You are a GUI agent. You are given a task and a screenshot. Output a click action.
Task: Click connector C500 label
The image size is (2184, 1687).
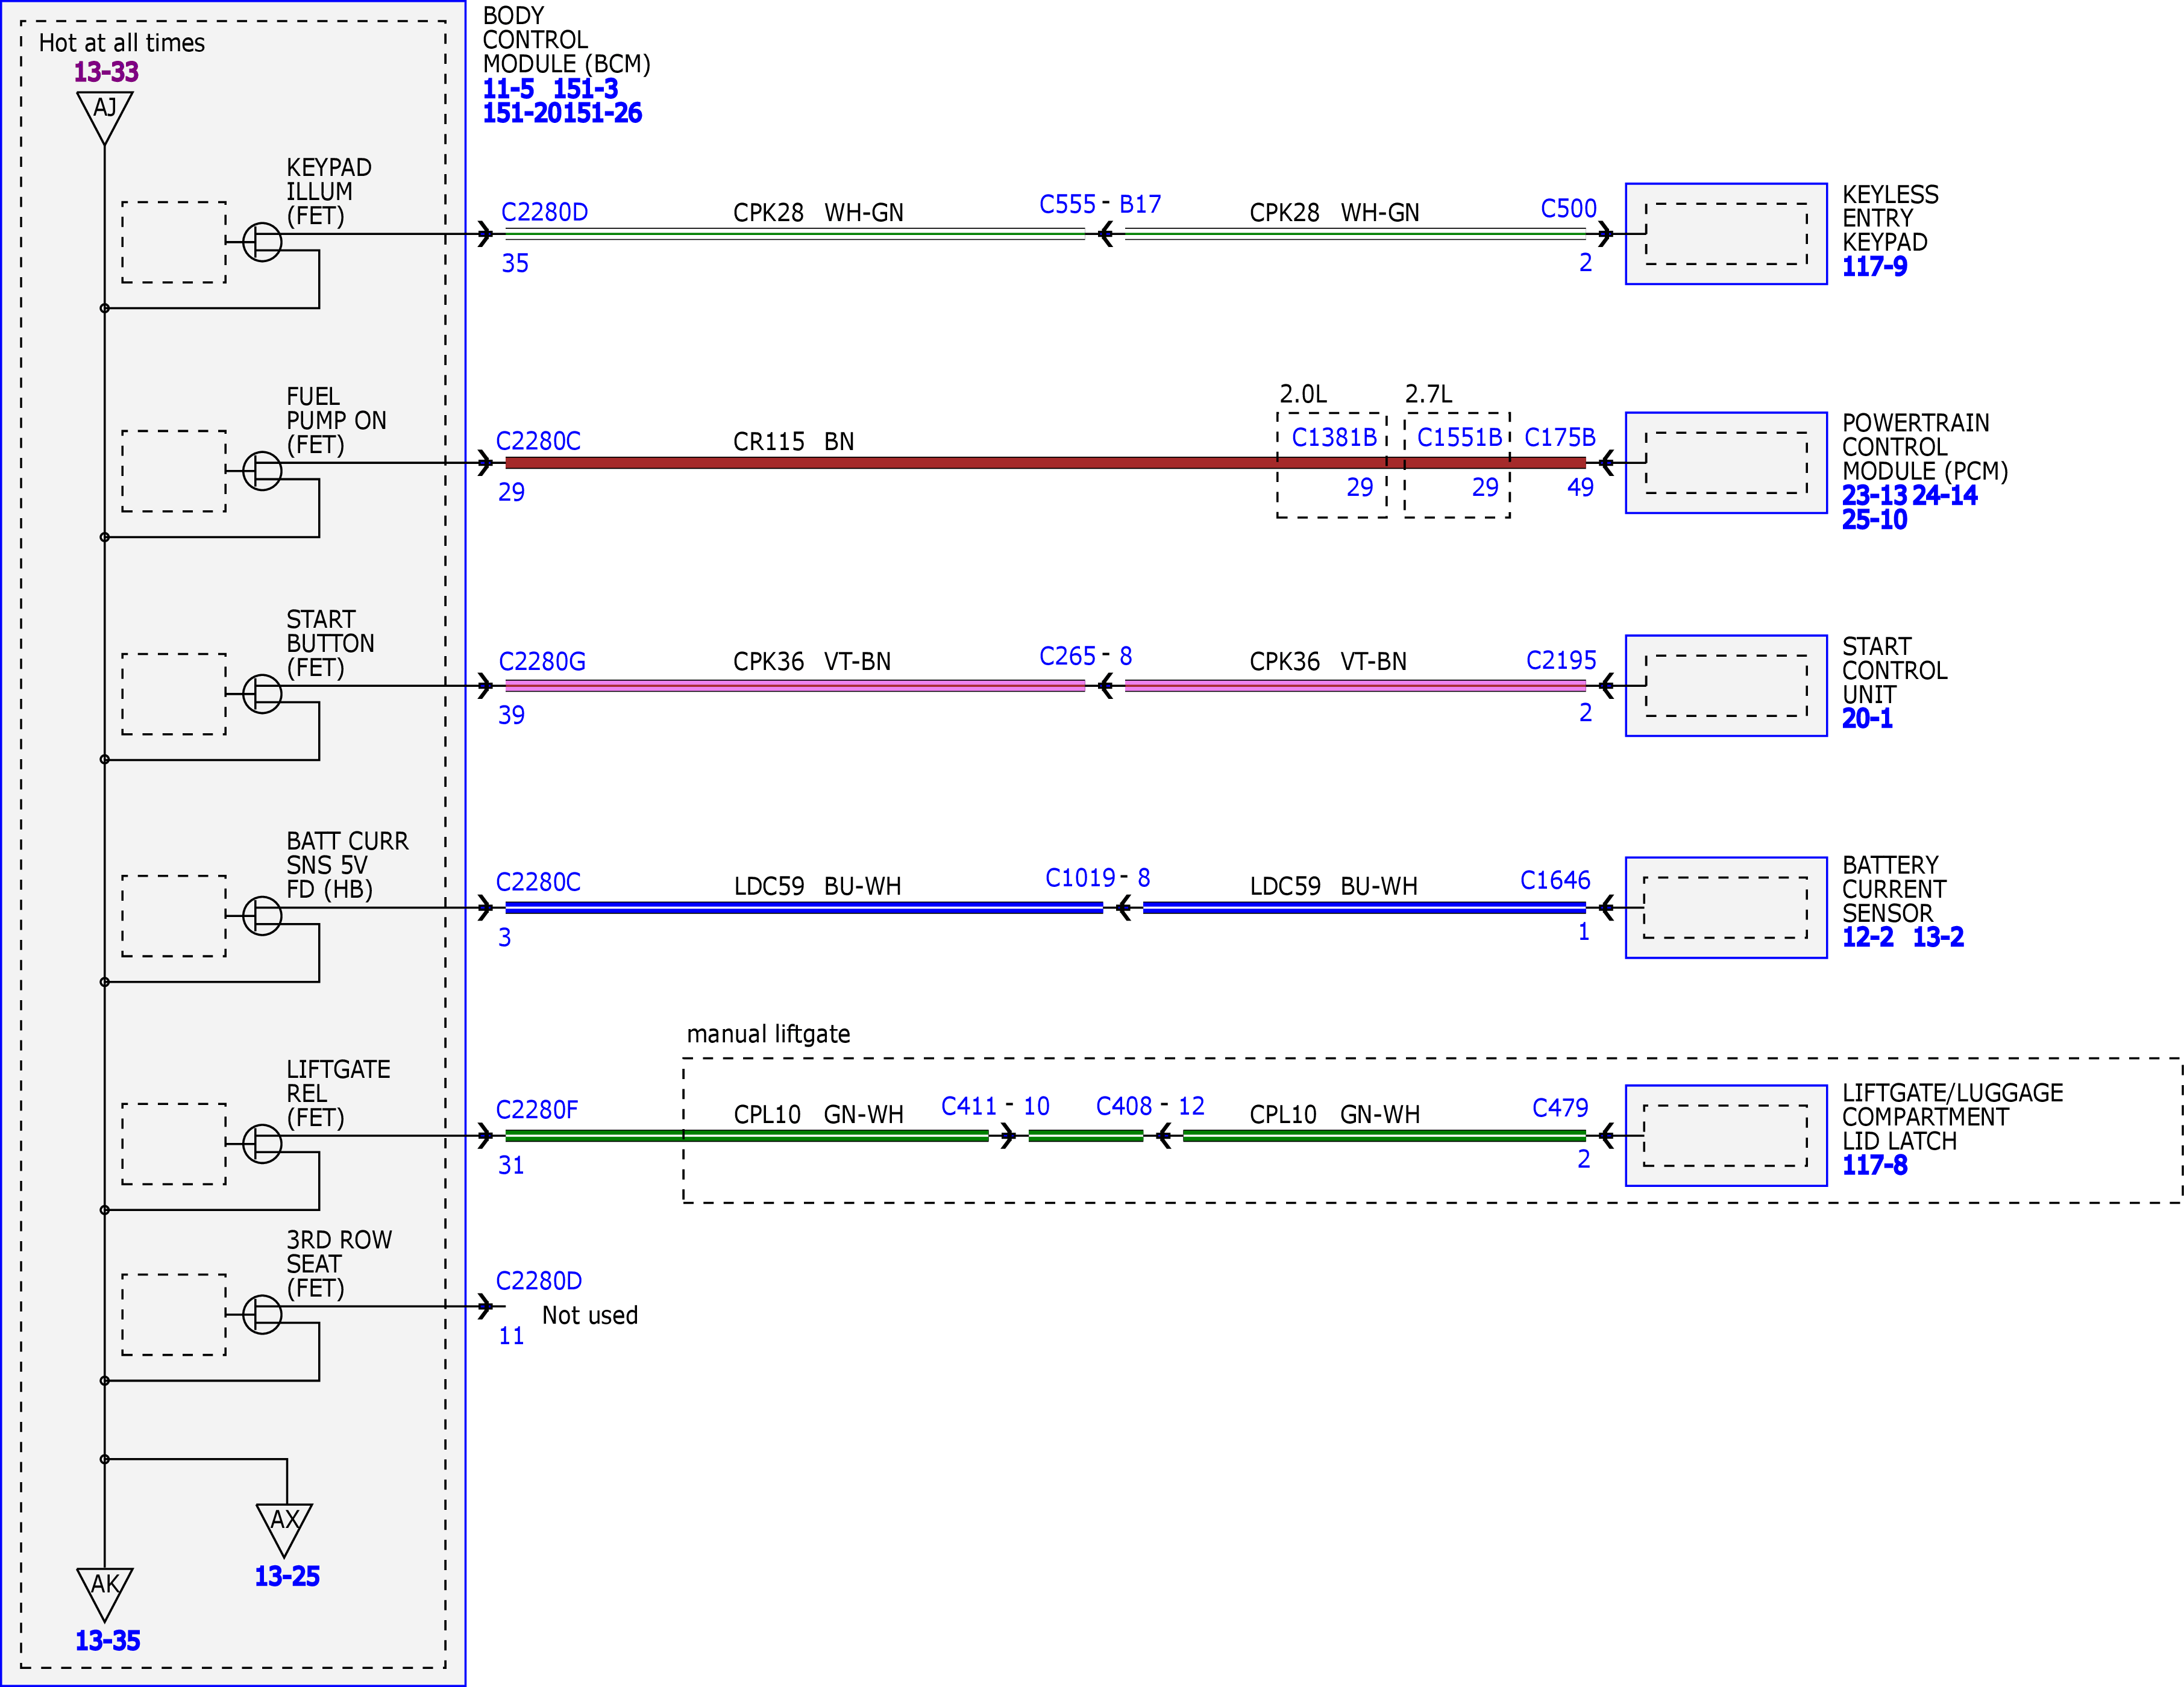pyautogui.click(x=1568, y=209)
